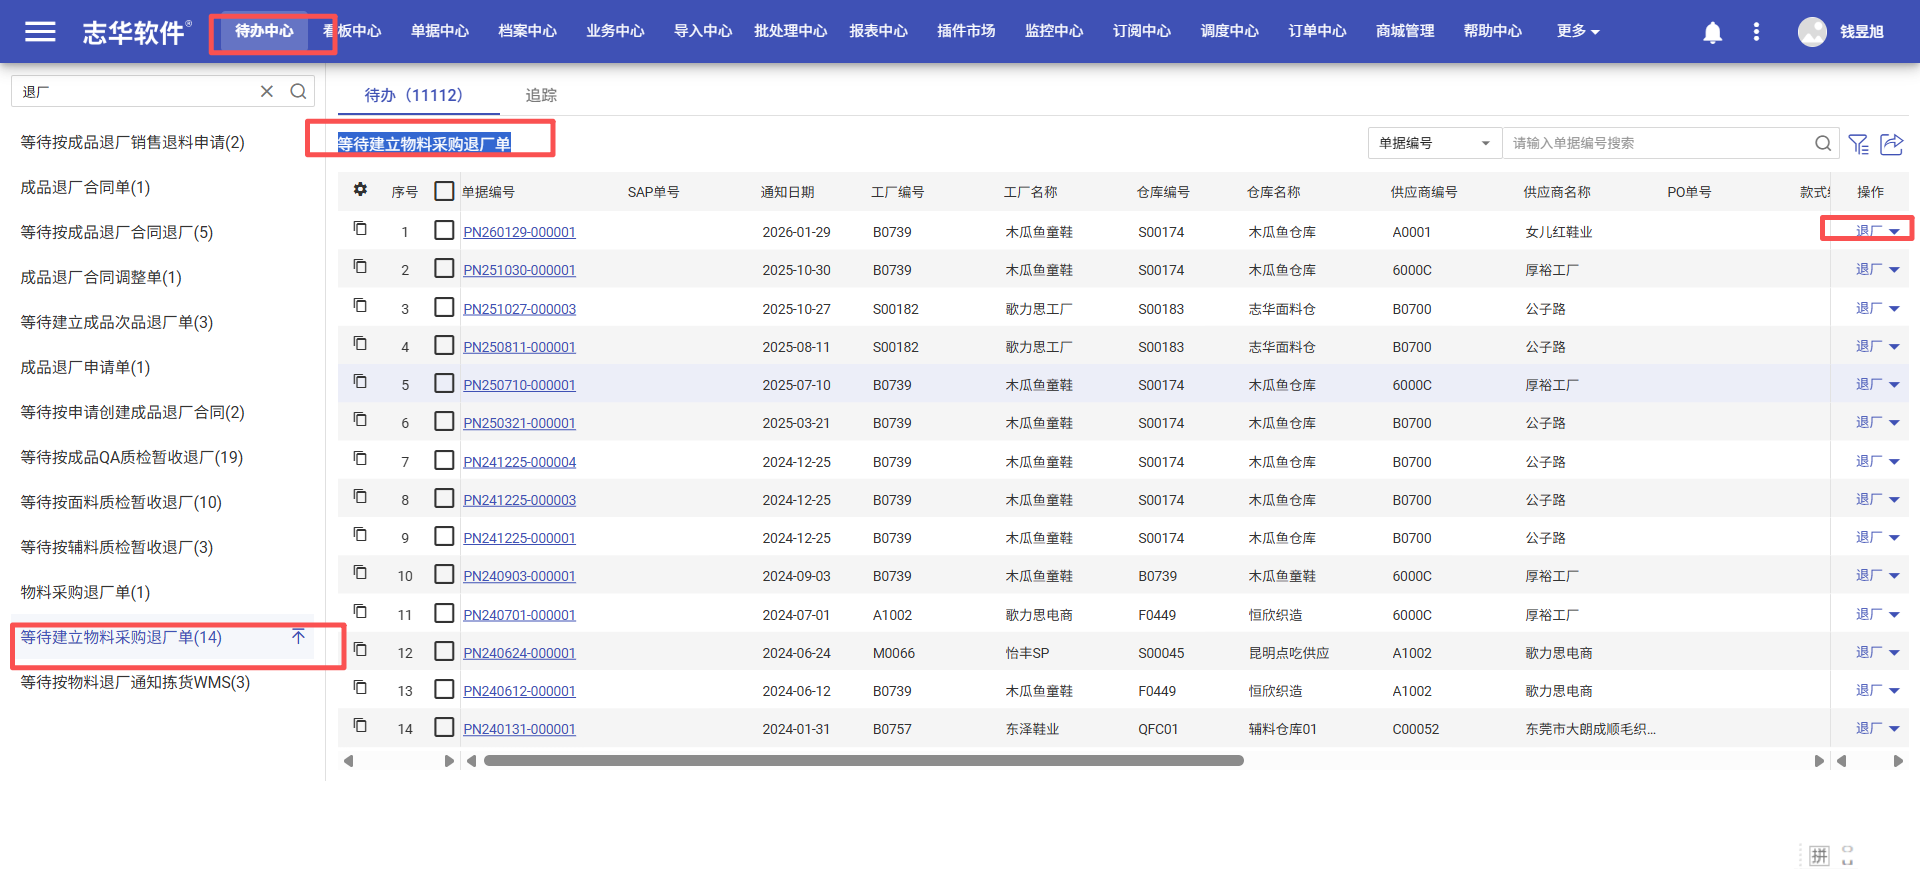Viewport: 1920px width, 869px height.
Task: Click the export/share icon
Action: click(x=1892, y=144)
